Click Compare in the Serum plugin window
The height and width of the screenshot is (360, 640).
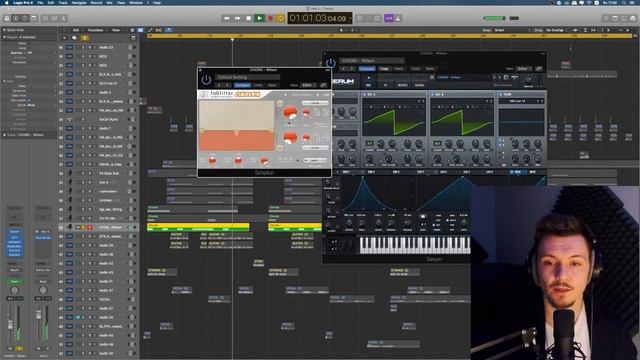[367, 69]
